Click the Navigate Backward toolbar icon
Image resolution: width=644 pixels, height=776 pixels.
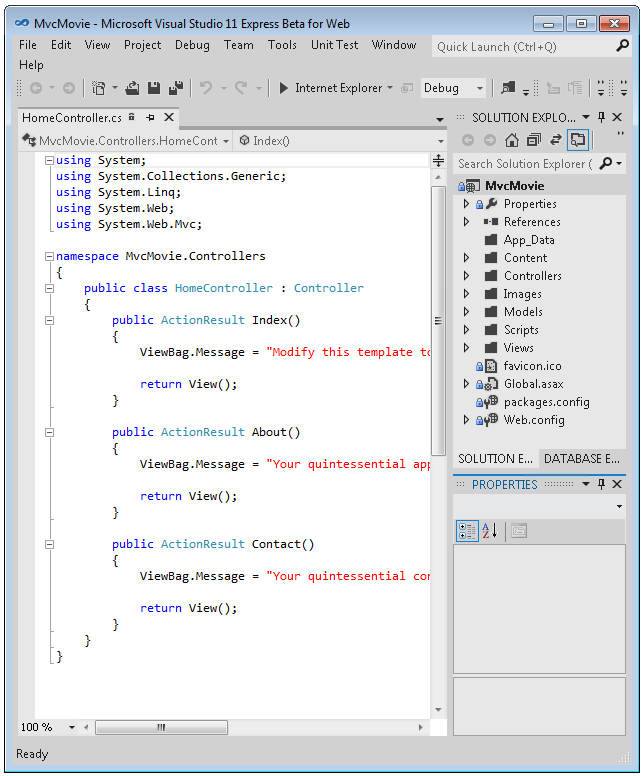(36, 89)
